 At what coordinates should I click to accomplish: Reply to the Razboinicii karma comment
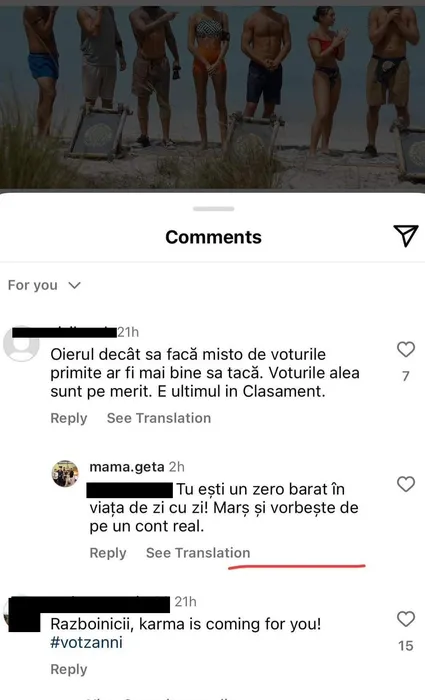tap(69, 670)
